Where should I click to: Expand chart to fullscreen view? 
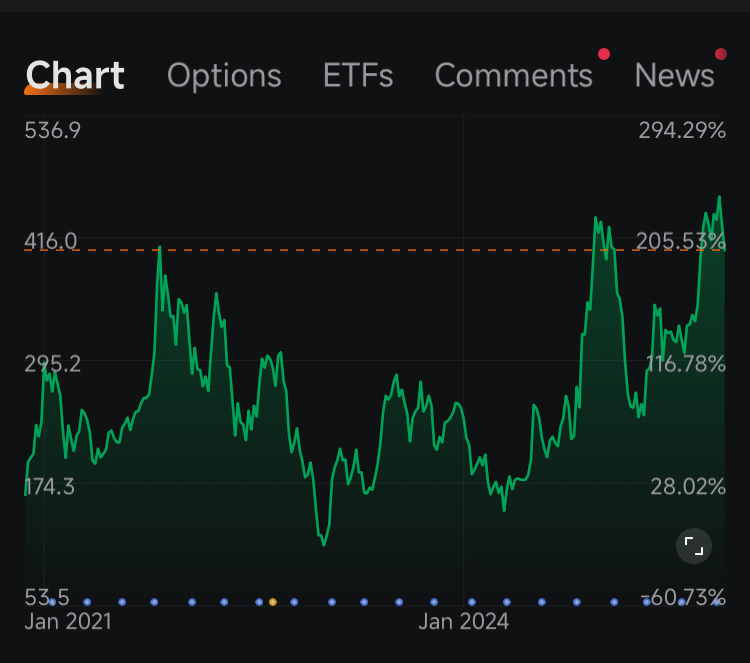click(x=694, y=546)
